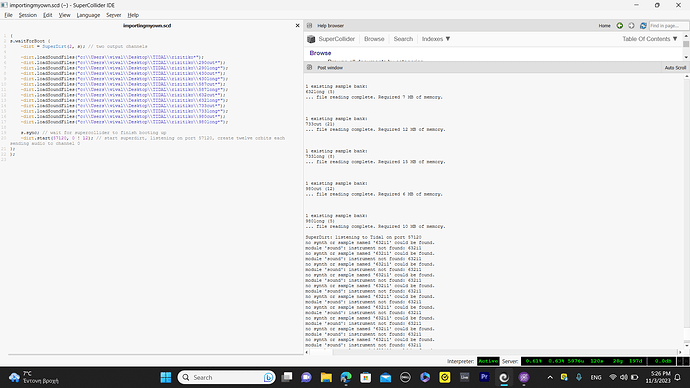The height and width of the screenshot is (388, 690).
Task: Click the s.waitForBoot code line
Action: coord(30,41)
